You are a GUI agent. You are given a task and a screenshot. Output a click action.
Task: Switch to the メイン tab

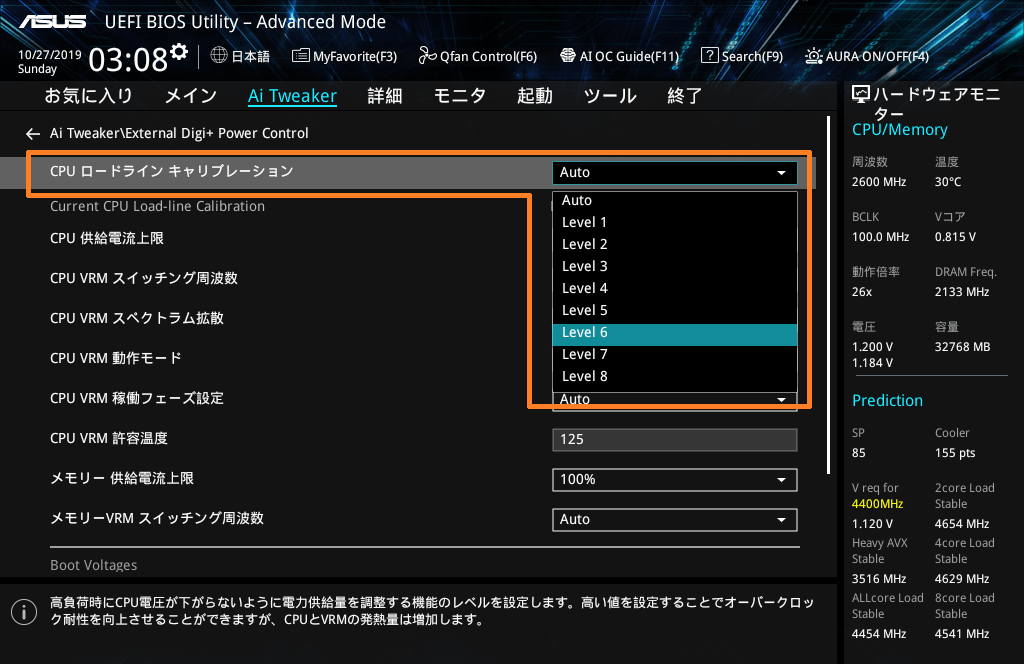(x=191, y=96)
